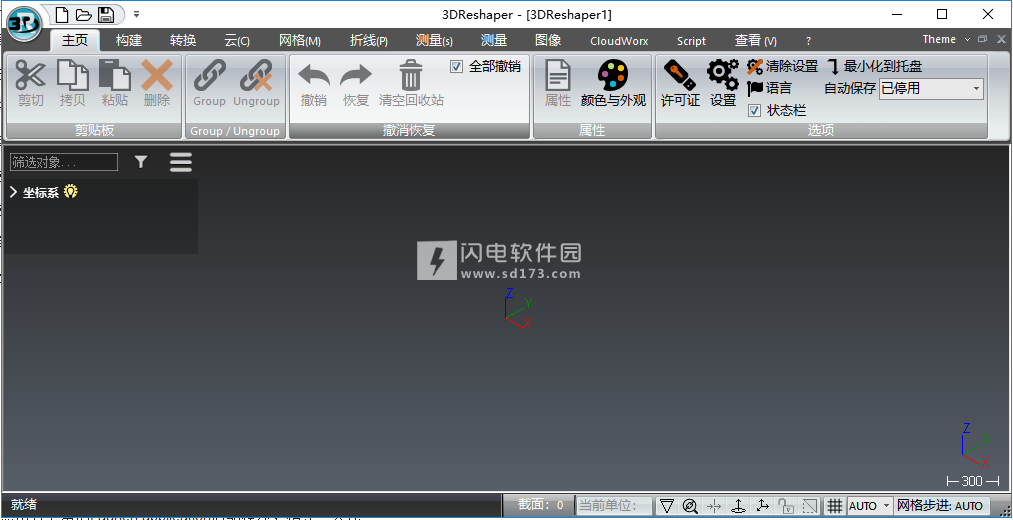Open 颜色与外观 palette
This screenshot has width=1013, height=520.
[x=613, y=75]
